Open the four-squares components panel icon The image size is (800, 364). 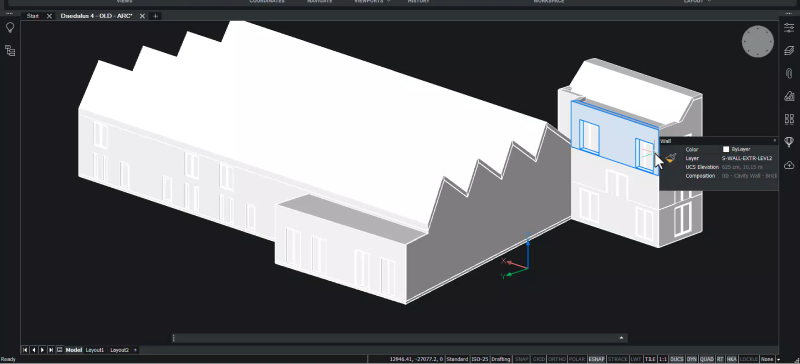tap(789, 119)
